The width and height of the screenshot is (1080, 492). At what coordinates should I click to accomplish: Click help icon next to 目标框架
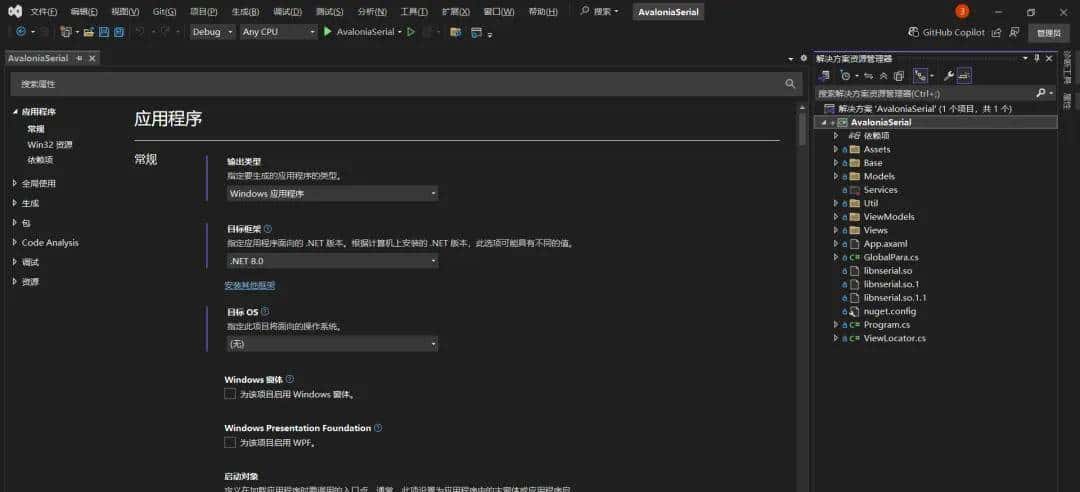coord(268,228)
